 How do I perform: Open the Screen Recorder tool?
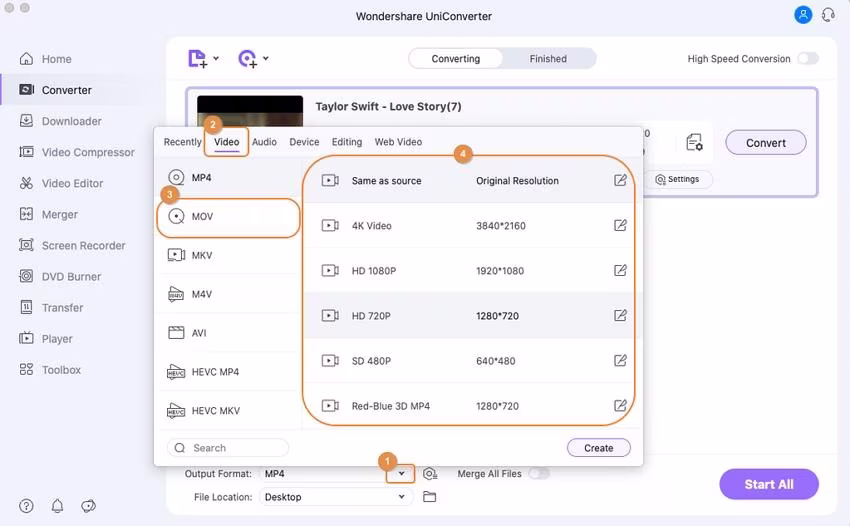click(x=72, y=245)
